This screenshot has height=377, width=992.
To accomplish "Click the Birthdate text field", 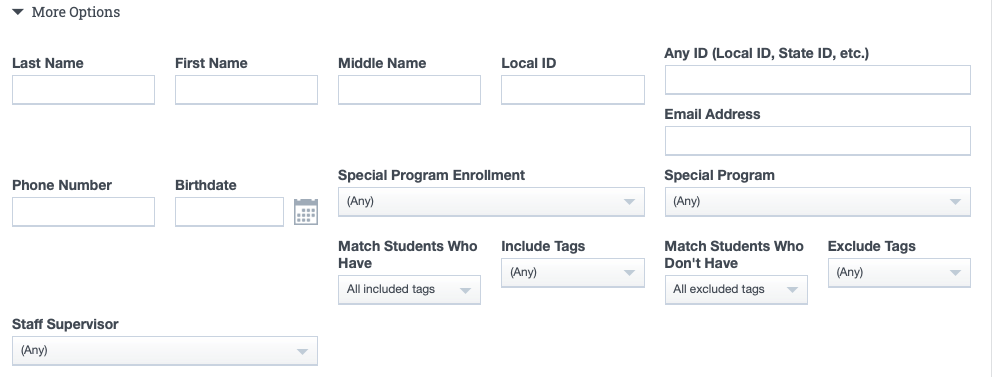I will pyautogui.click(x=229, y=211).
